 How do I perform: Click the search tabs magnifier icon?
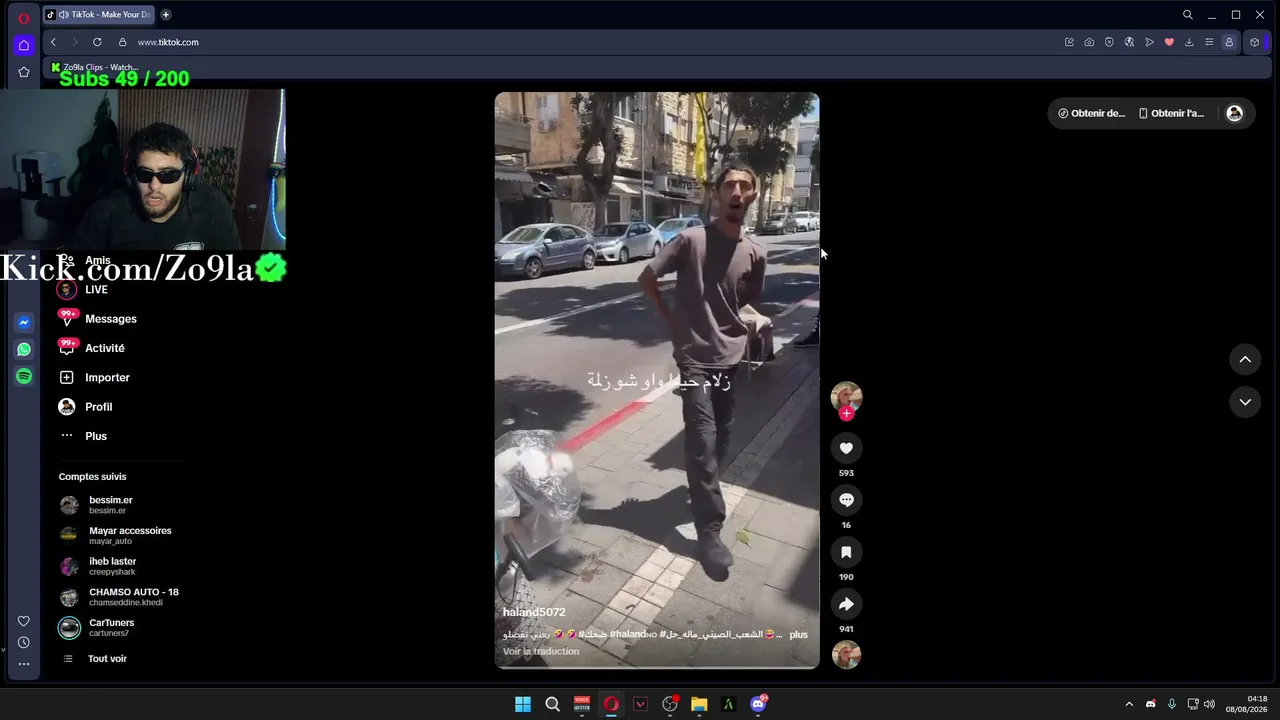[1188, 15]
